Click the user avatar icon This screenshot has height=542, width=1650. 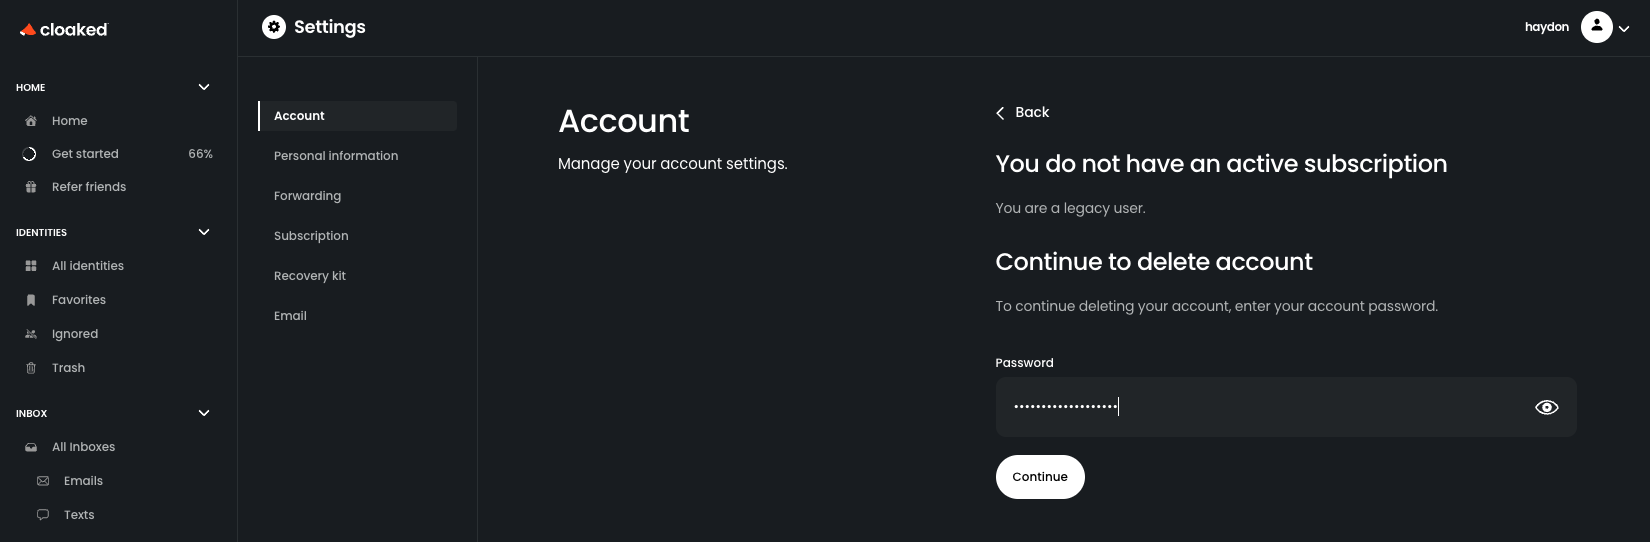pos(1597,27)
